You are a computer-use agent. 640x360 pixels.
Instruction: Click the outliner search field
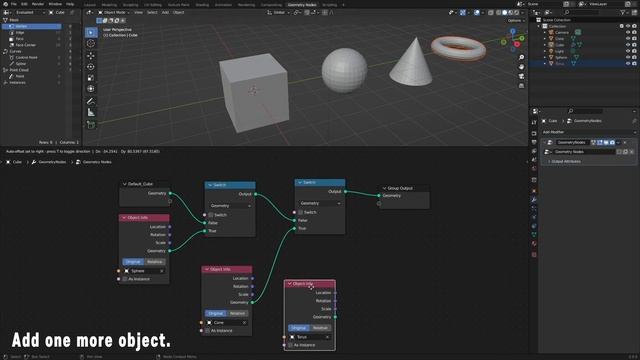click(x=582, y=13)
